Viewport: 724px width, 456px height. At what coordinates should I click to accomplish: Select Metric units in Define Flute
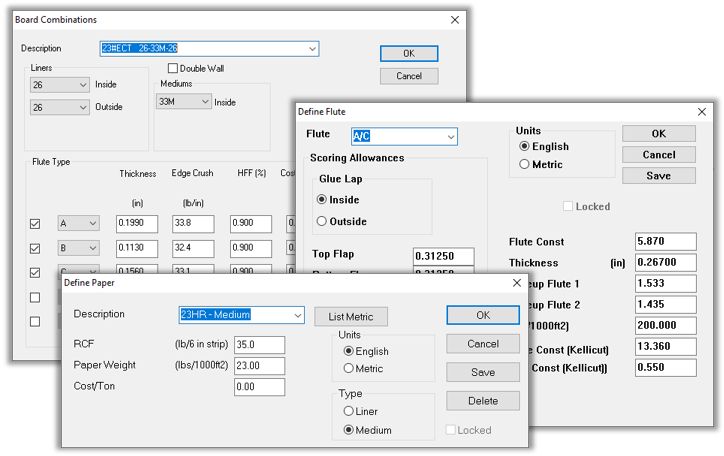pyautogui.click(x=526, y=165)
